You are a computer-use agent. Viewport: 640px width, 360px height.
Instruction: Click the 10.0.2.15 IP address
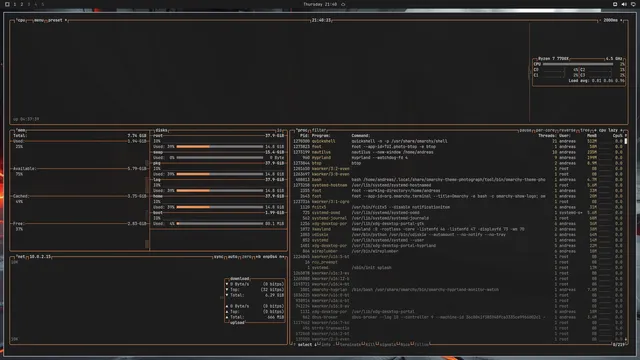[40, 257]
